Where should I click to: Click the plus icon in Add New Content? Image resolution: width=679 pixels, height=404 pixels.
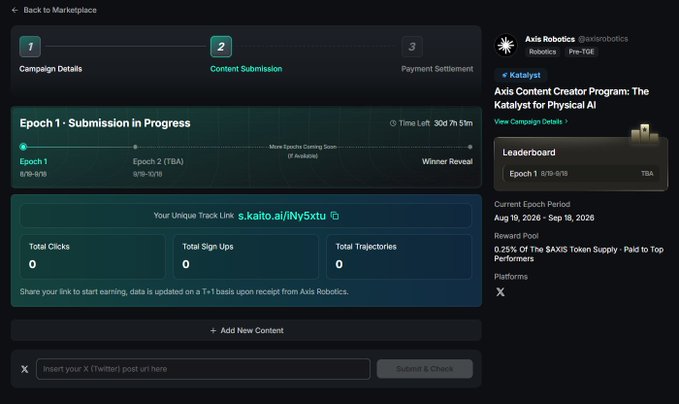pyautogui.click(x=213, y=331)
